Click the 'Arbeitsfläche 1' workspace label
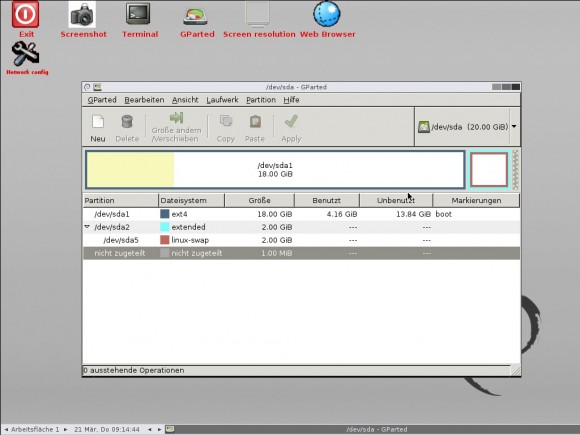 35,429
